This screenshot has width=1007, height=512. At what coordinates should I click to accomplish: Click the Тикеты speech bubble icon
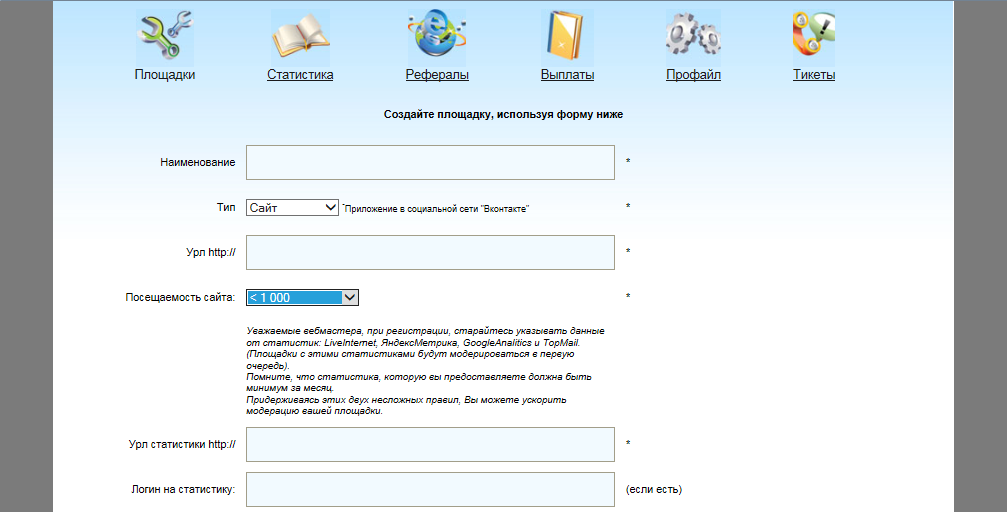(x=814, y=35)
